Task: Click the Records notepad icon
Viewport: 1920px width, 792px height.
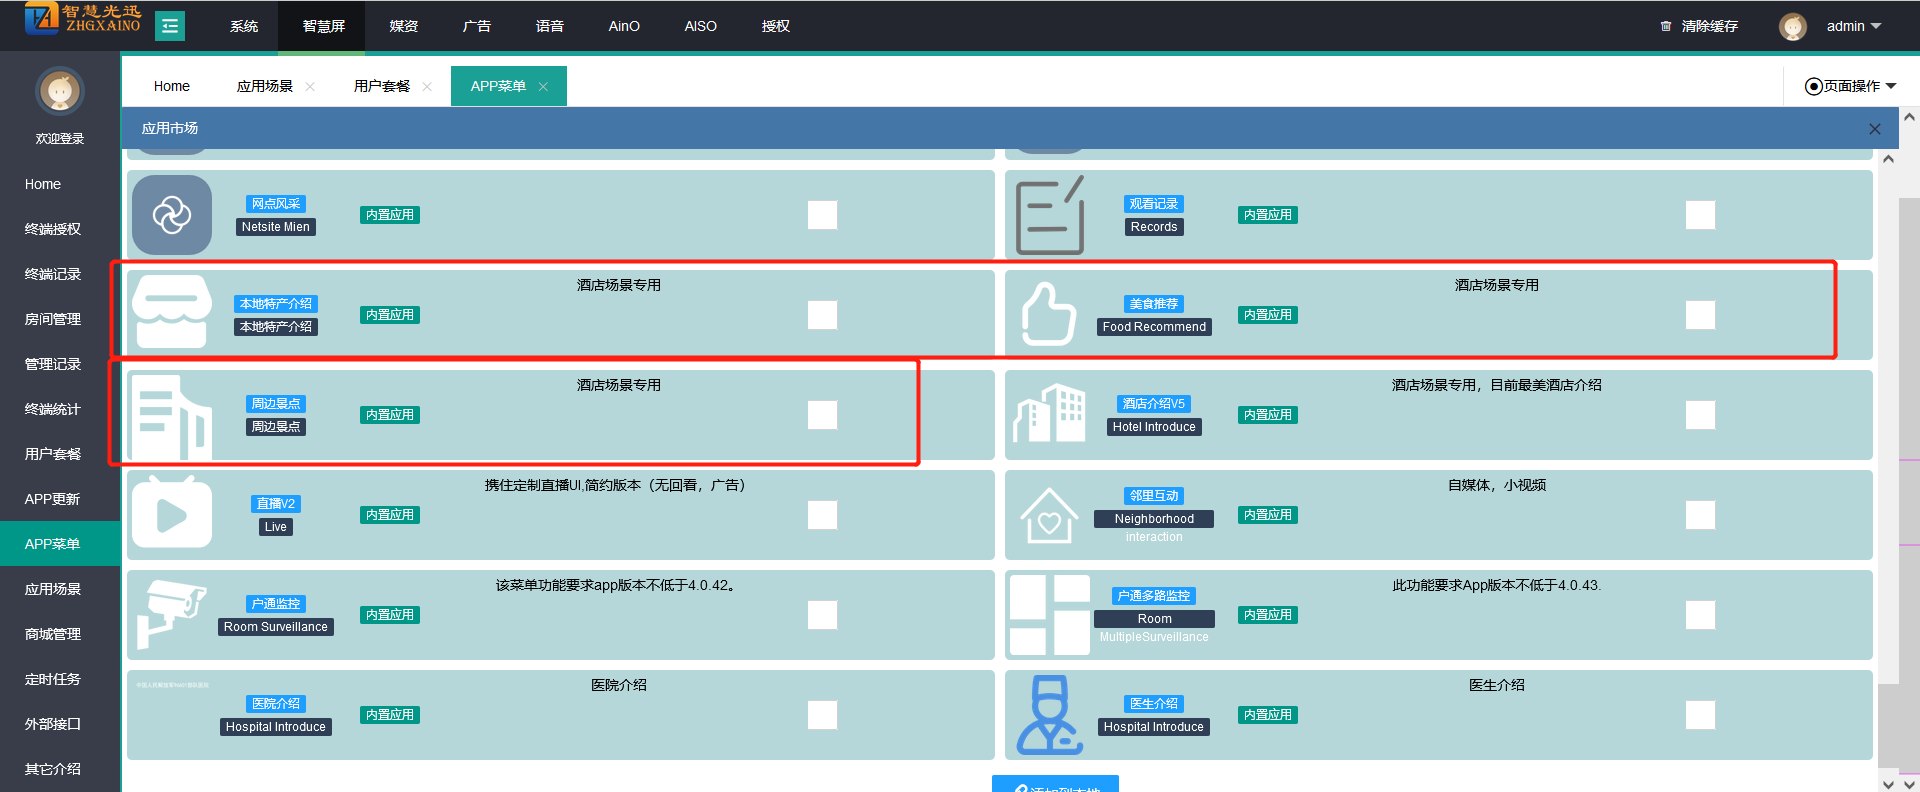Action: pos(1049,215)
